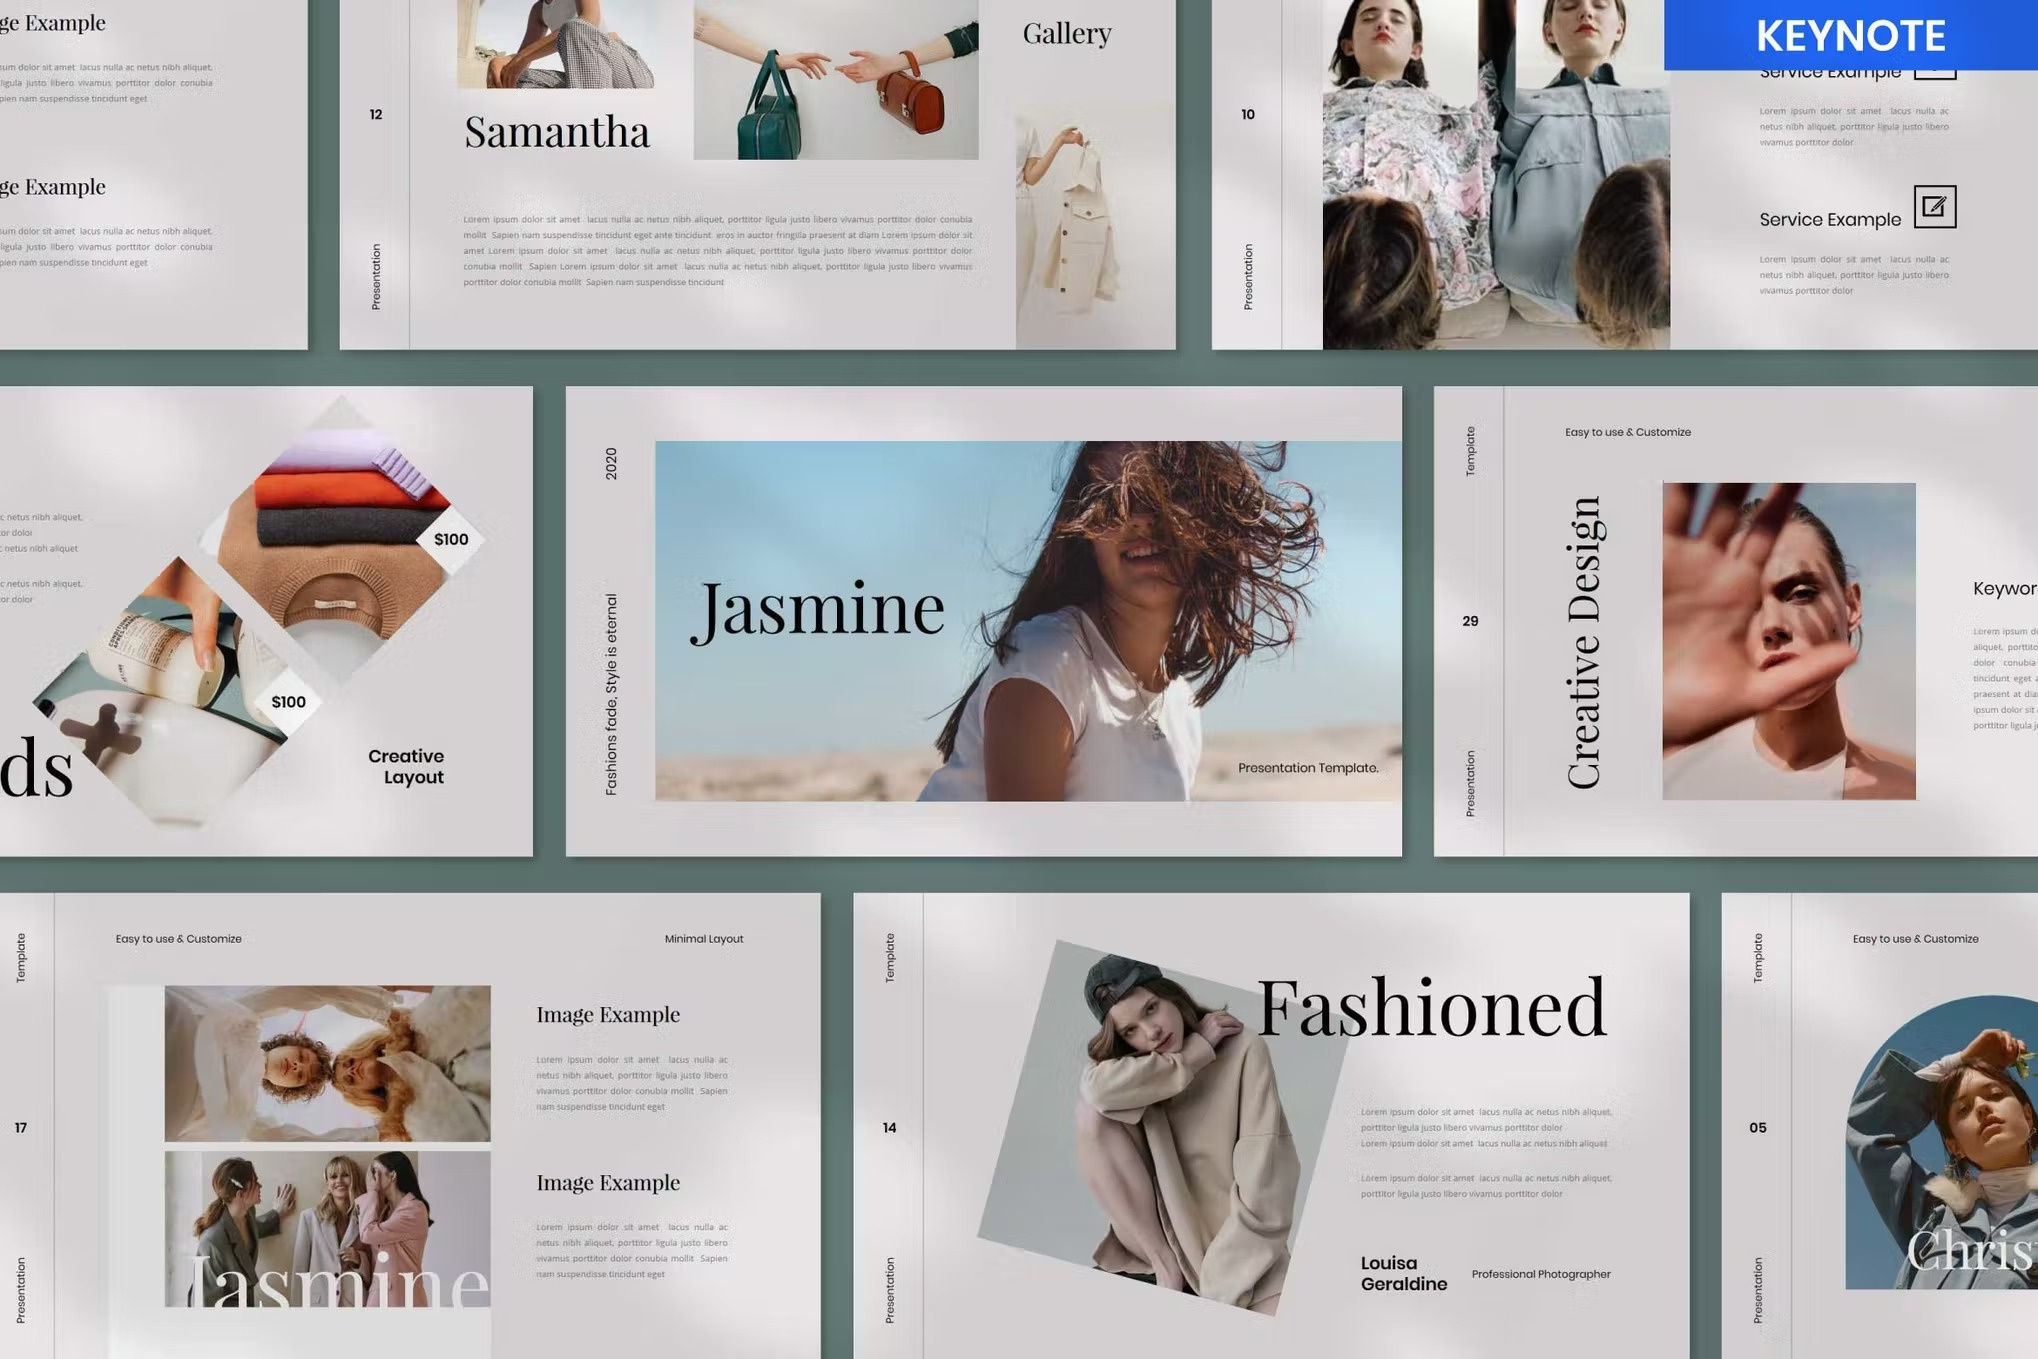Click the Presentation Template caption
This screenshot has height=1359, width=2038.
click(x=1307, y=768)
